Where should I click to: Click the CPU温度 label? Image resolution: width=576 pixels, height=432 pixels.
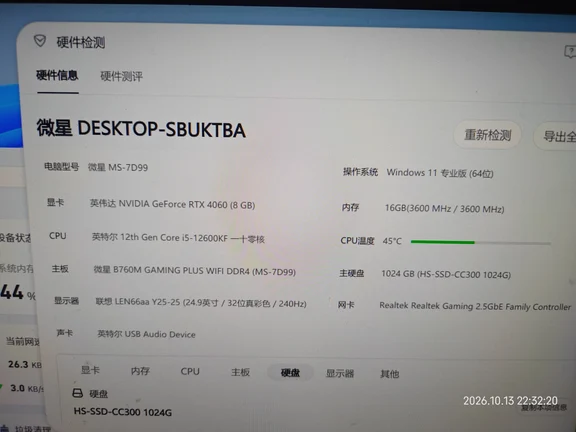(357, 241)
